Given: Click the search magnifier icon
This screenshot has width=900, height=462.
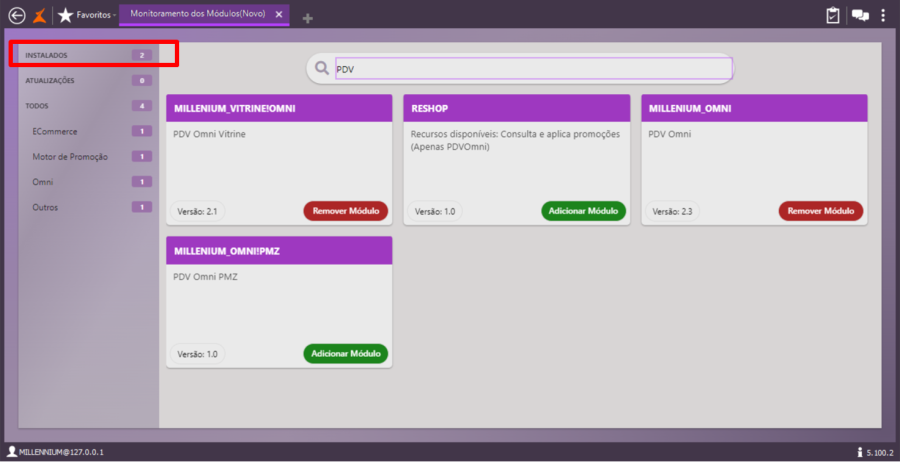Looking at the screenshot, I should point(322,68).
